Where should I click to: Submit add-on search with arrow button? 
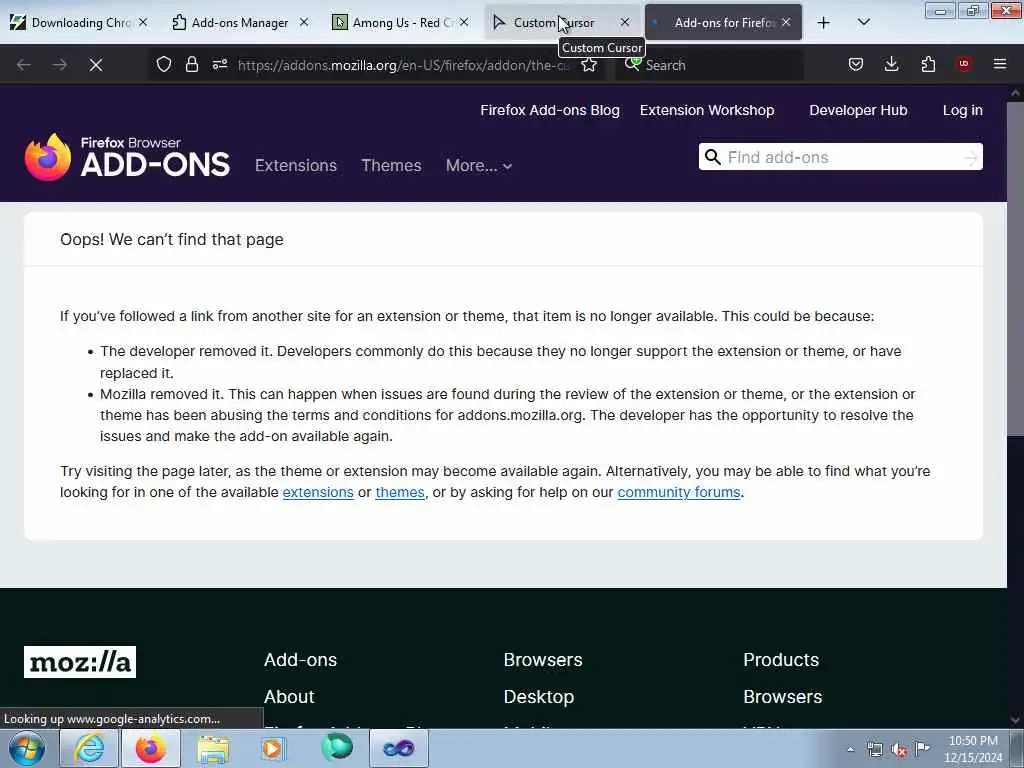[x=971, y=157]
